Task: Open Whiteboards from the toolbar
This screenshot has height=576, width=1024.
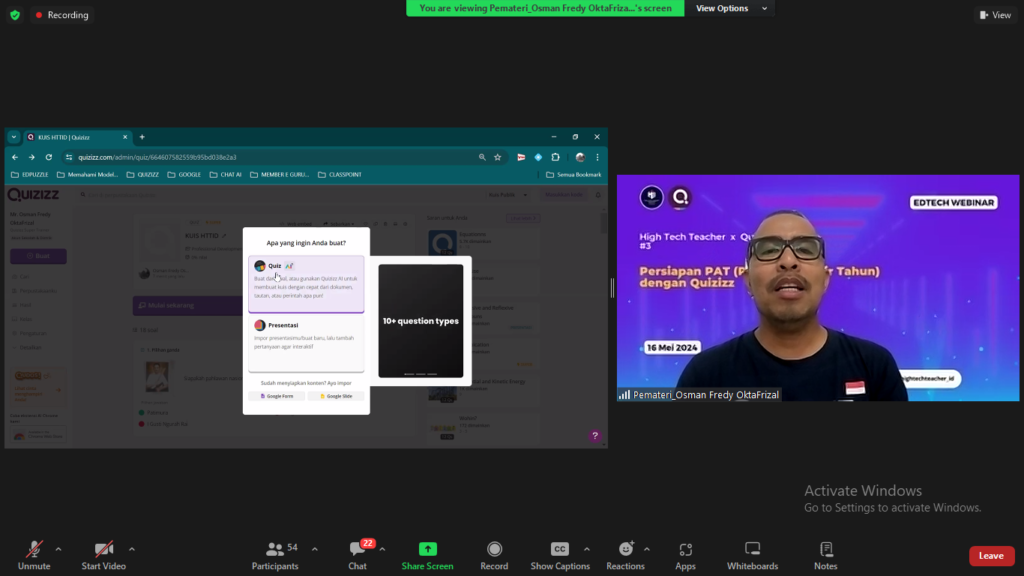Action: point(752,550)
